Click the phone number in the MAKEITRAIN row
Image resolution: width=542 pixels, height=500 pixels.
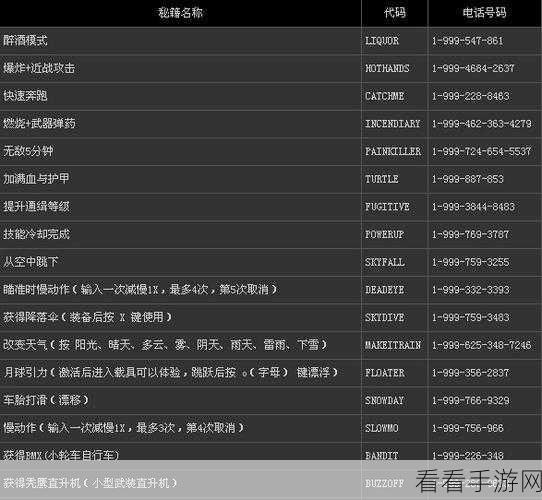[x=482, y=345]
